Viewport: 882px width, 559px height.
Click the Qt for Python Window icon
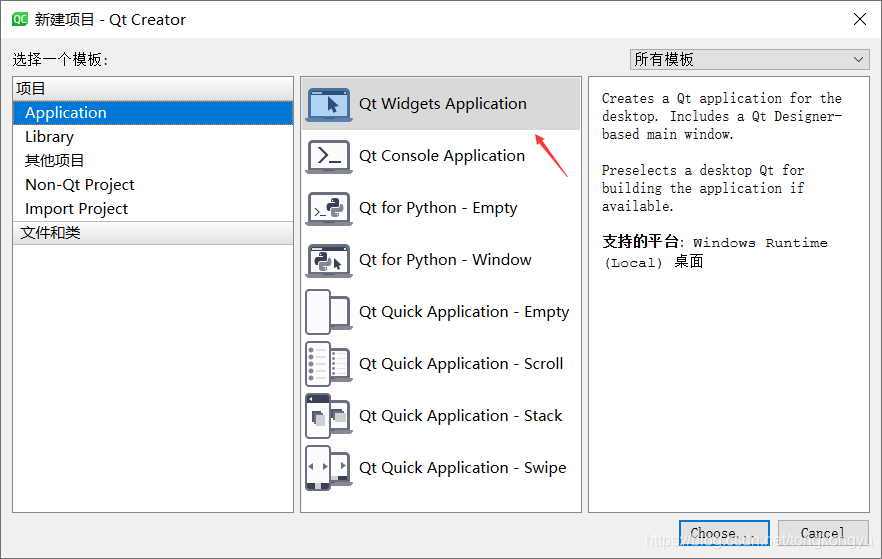click(x=329, y=260)
